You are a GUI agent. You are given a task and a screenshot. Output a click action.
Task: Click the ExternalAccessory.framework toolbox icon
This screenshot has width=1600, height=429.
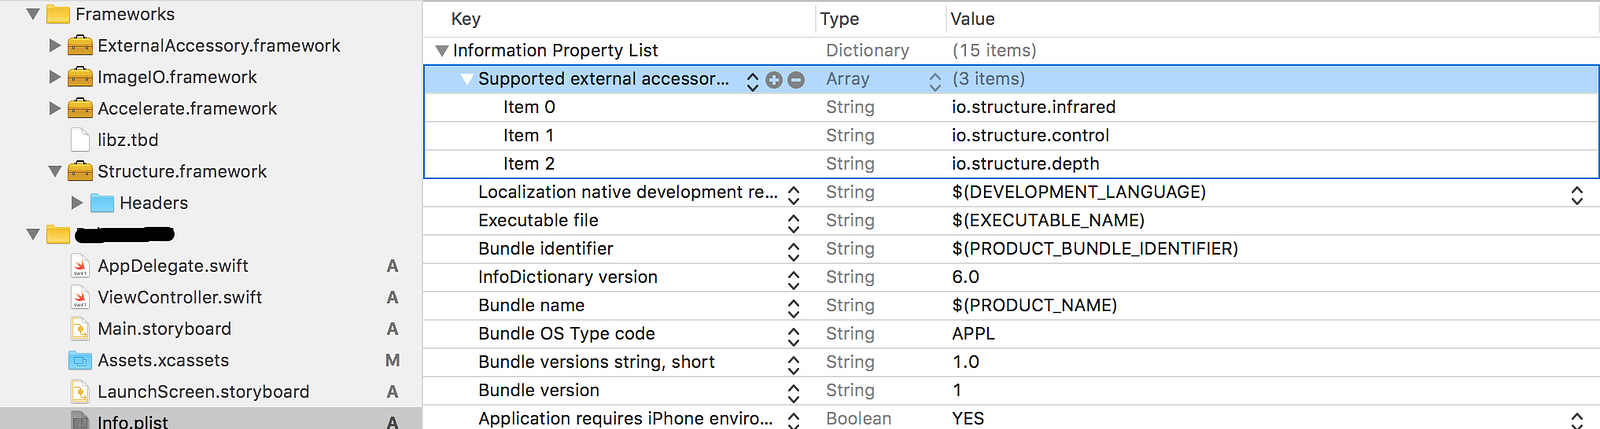pos(80,46)
